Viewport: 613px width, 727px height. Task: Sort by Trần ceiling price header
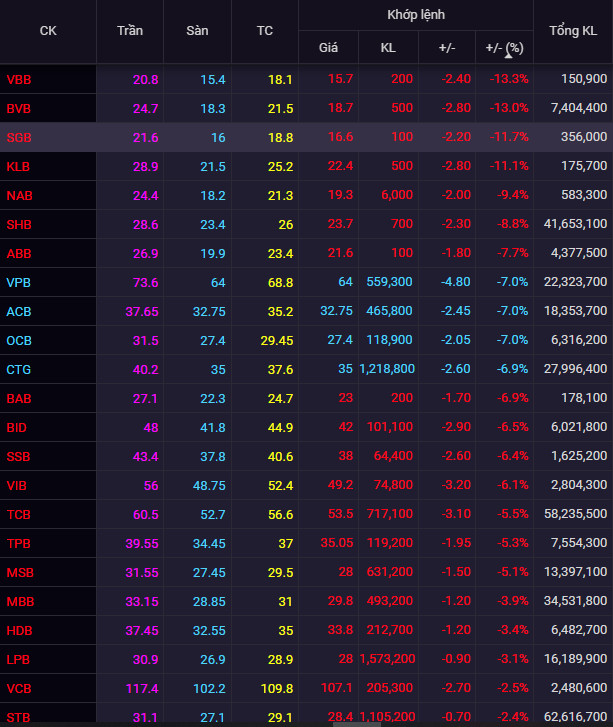130,31
